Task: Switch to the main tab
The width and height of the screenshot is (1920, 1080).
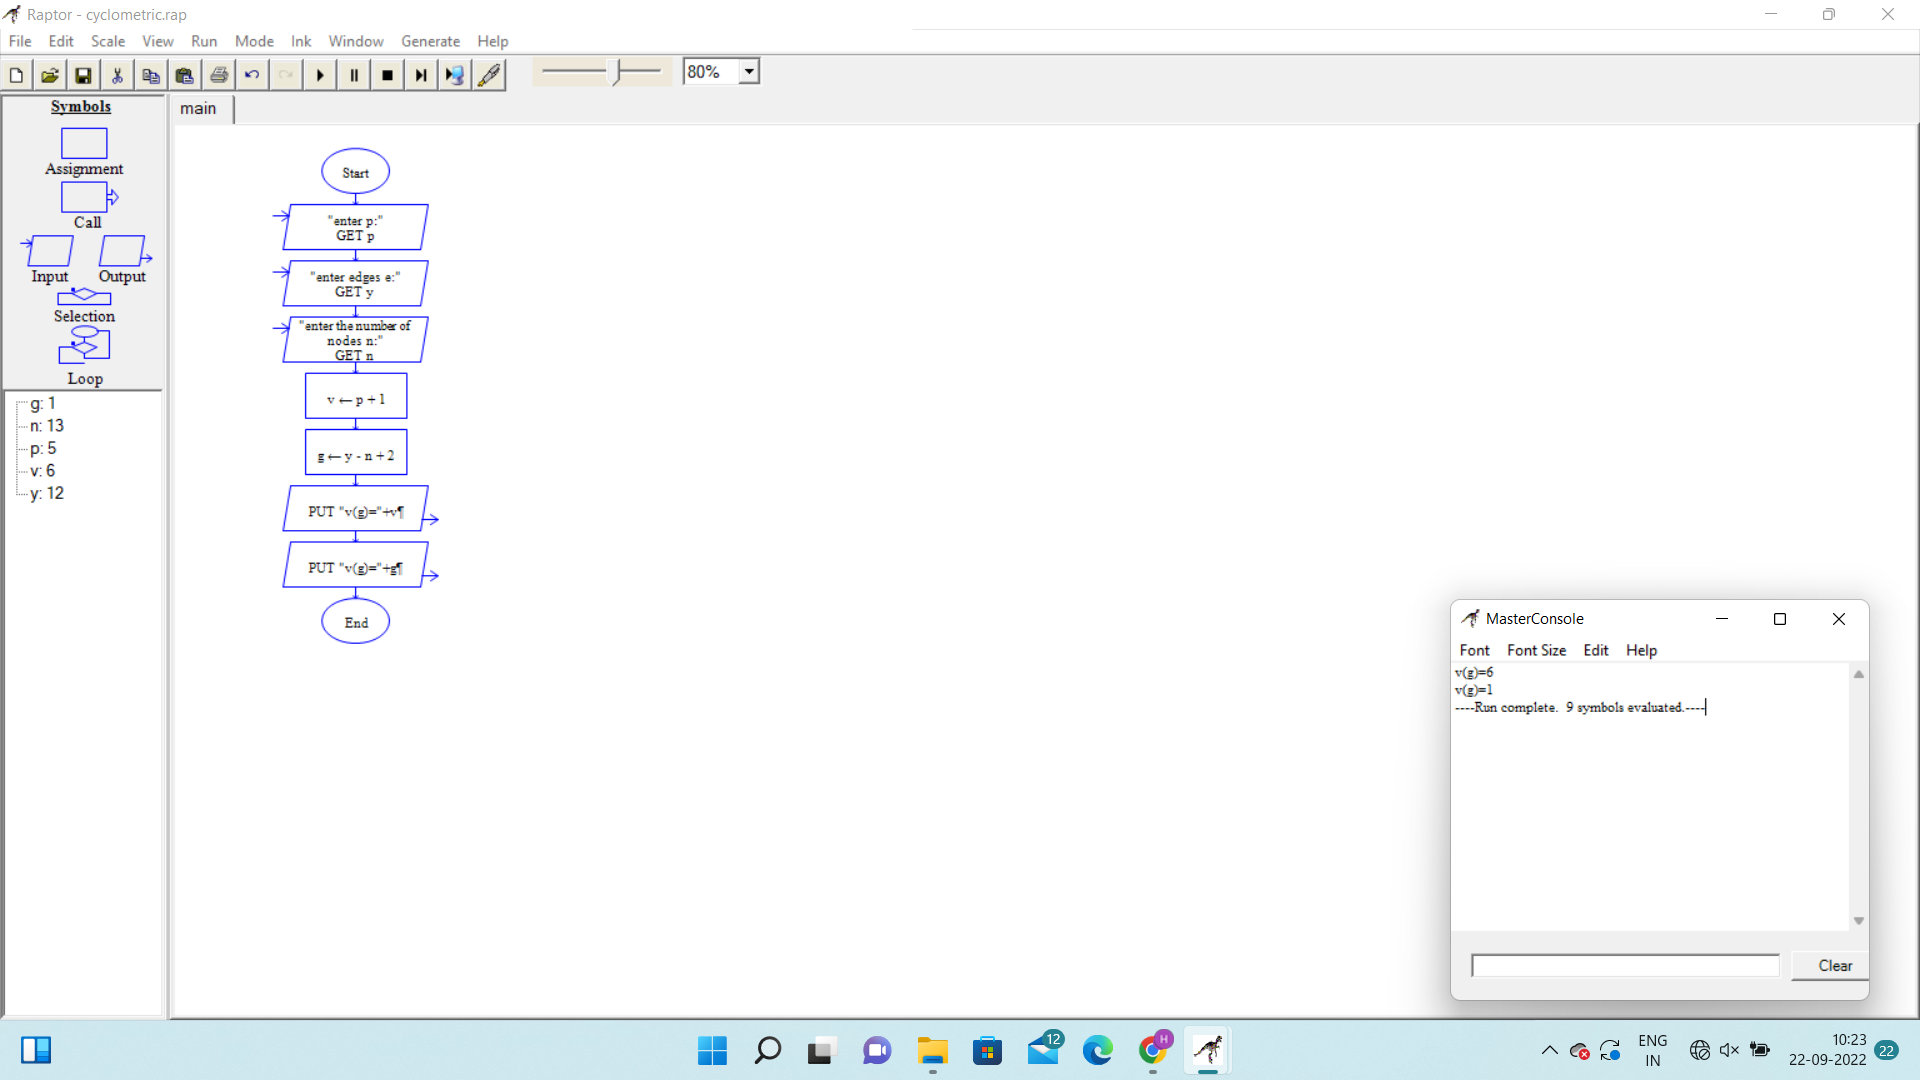Action: 198,108
